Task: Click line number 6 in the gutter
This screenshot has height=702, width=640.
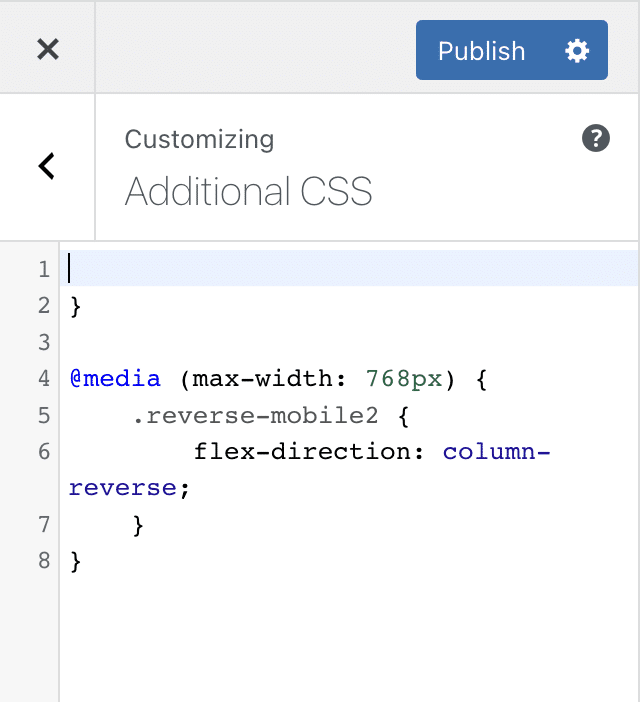Action: click(x=44, y=452)
